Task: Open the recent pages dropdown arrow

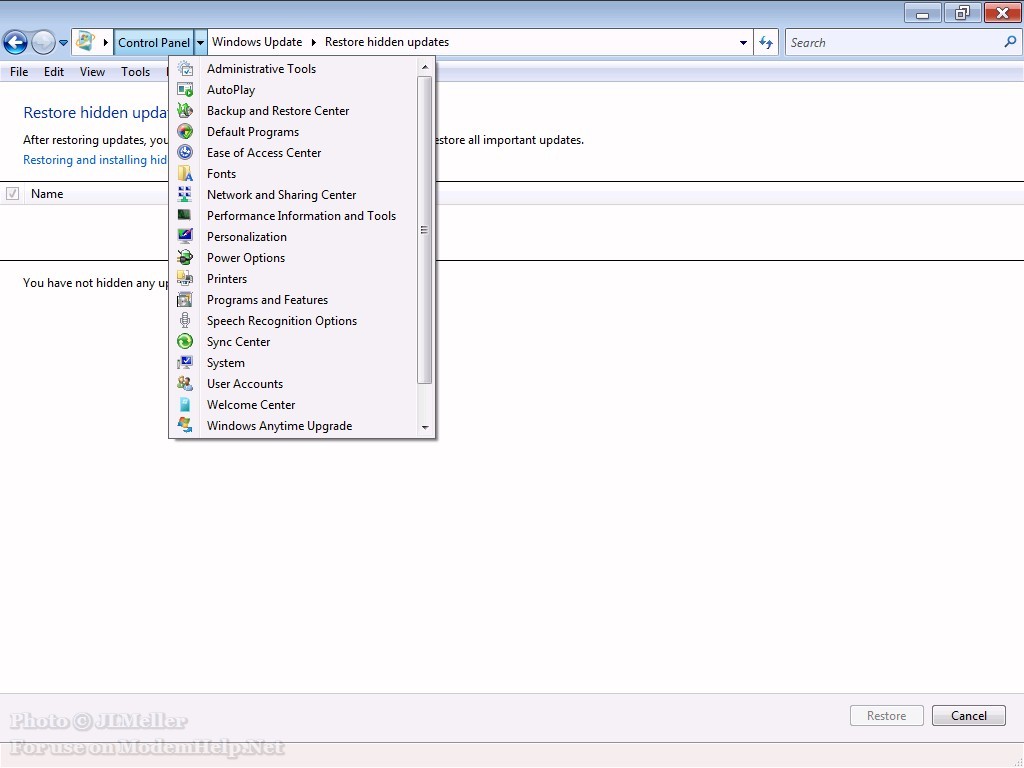Action: point(63,42)
